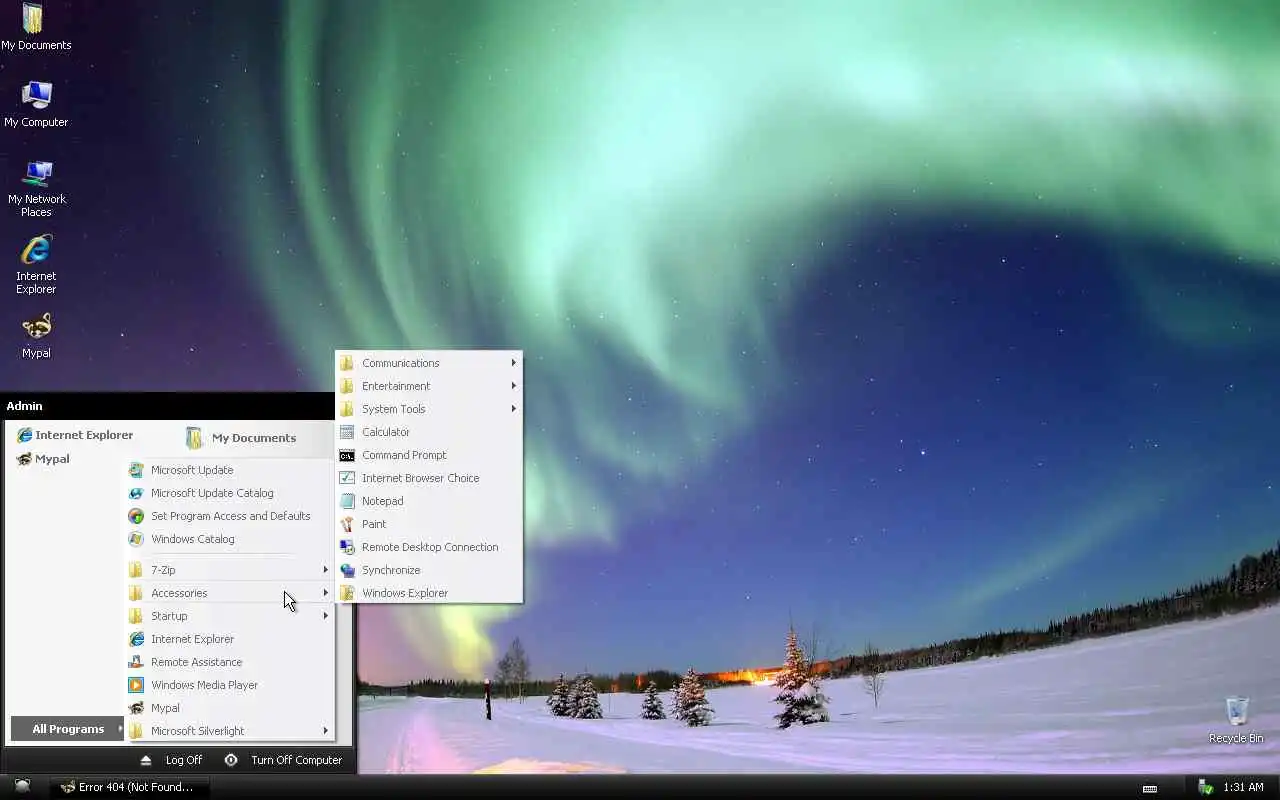Click the Synchronize icon

pos(347,570)
